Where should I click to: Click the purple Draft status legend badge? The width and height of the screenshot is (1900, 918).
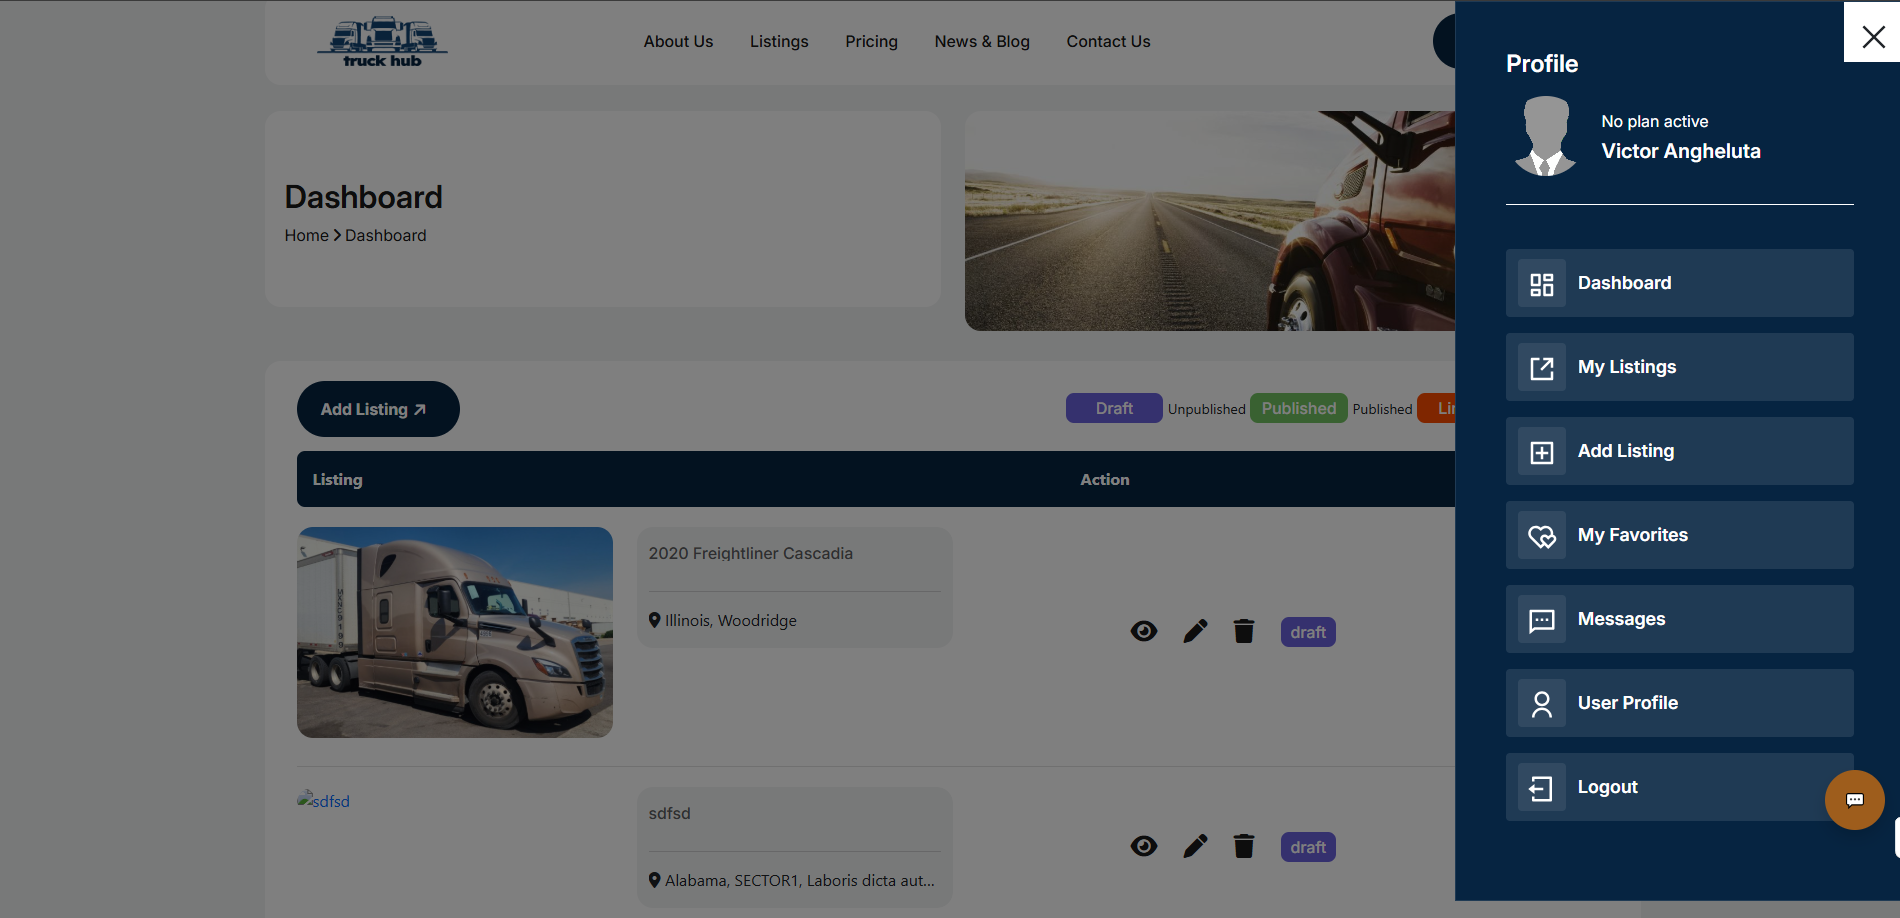[1113, 408]
